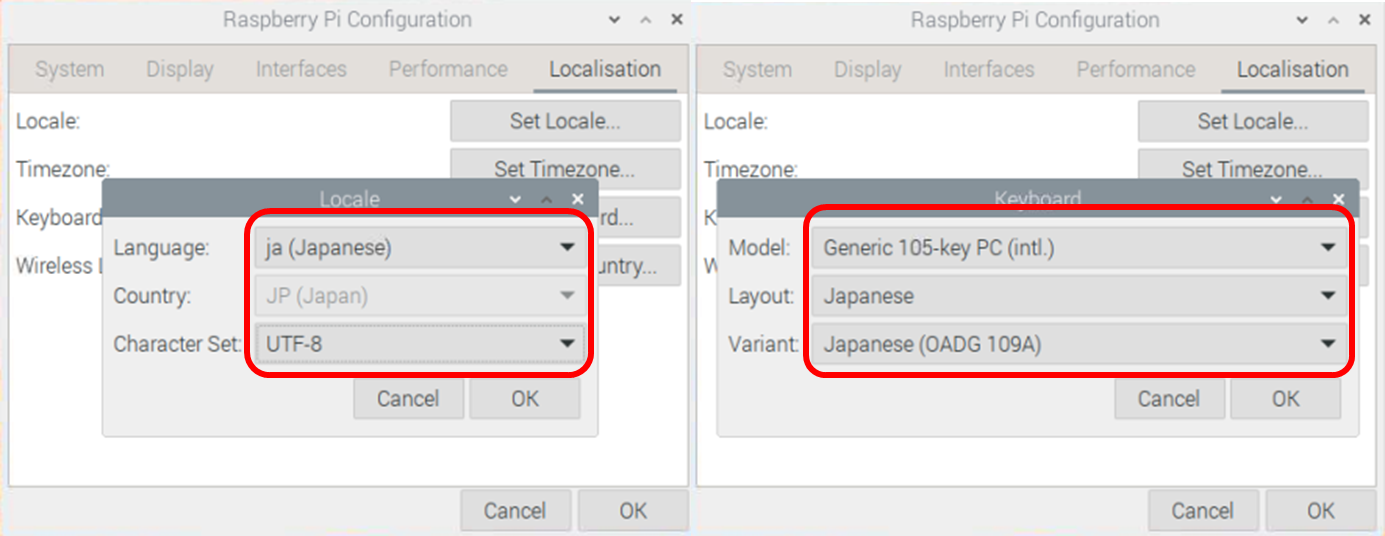Switch to System tab in left window

click(69, 69)
